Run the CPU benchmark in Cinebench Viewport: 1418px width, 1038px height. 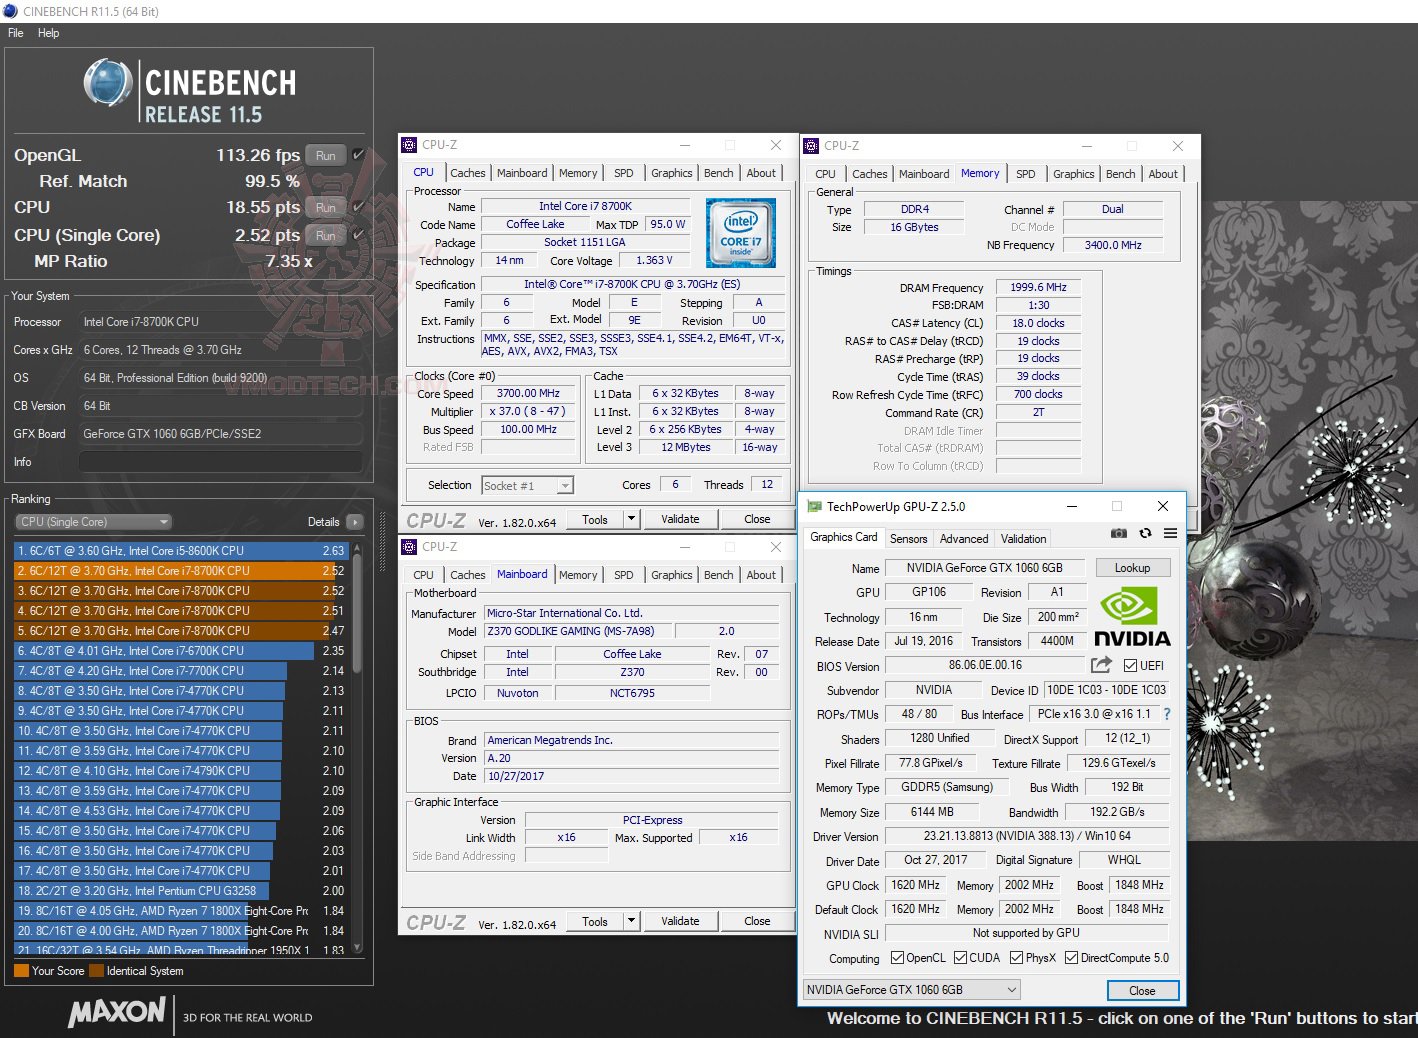click(x=325, y=207)
